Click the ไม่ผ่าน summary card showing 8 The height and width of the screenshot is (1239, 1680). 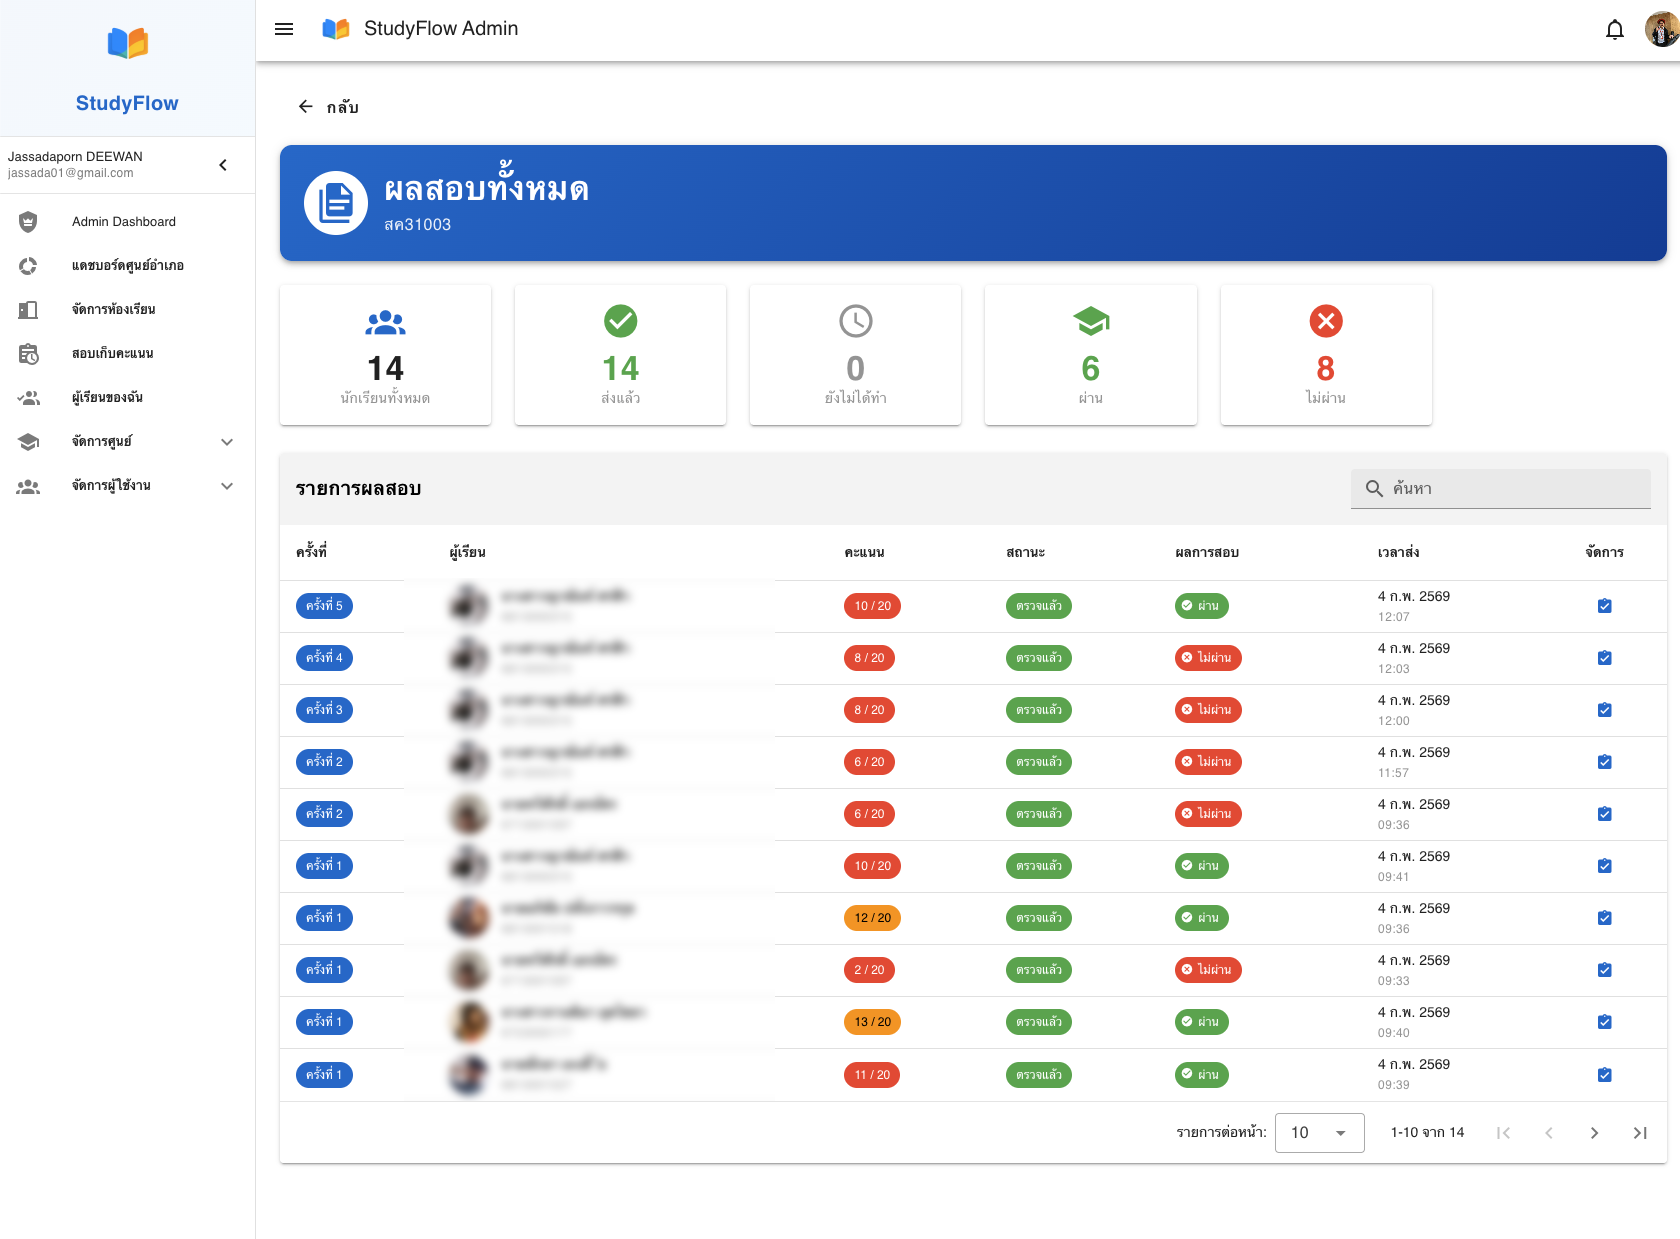point(1325,355)
